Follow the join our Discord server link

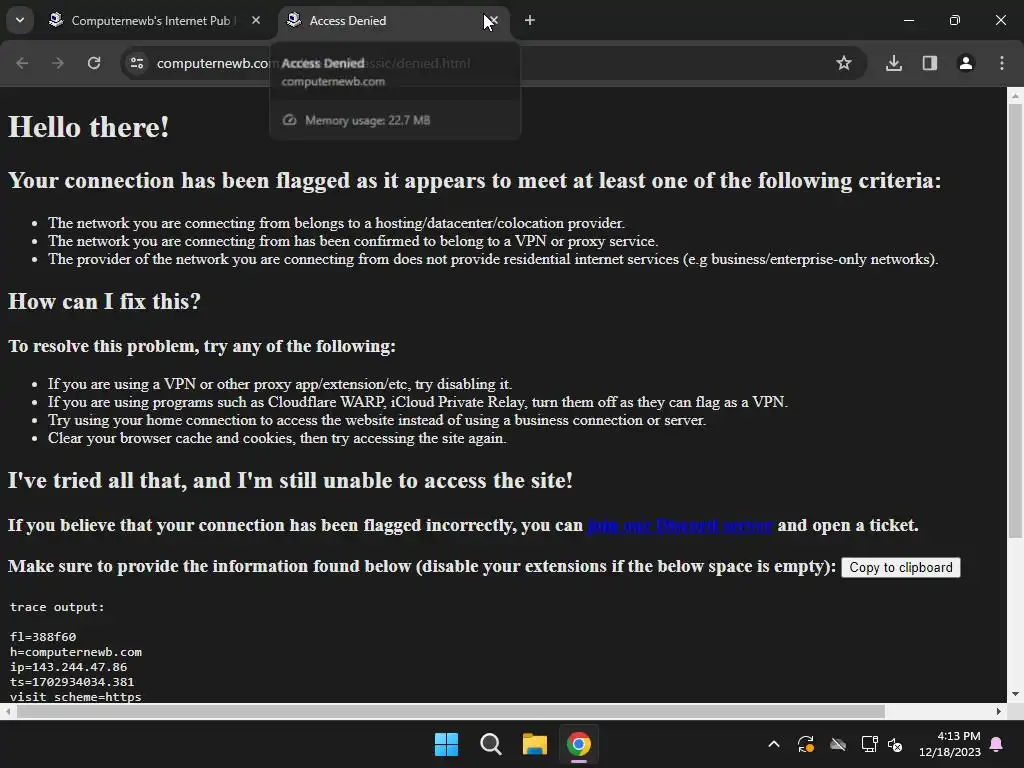(680, 526)
